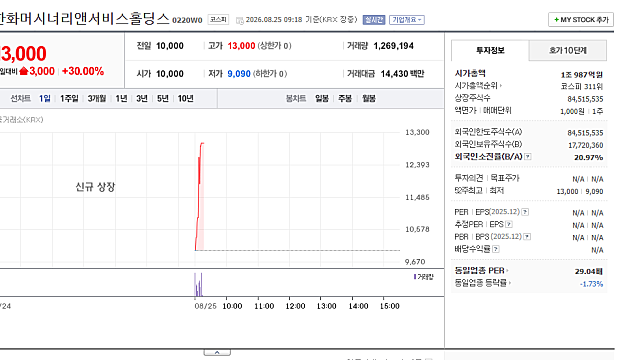Click the 시가총액 value 1조 987억원
This screenshot has height=360, width=640.
point(582,75)
